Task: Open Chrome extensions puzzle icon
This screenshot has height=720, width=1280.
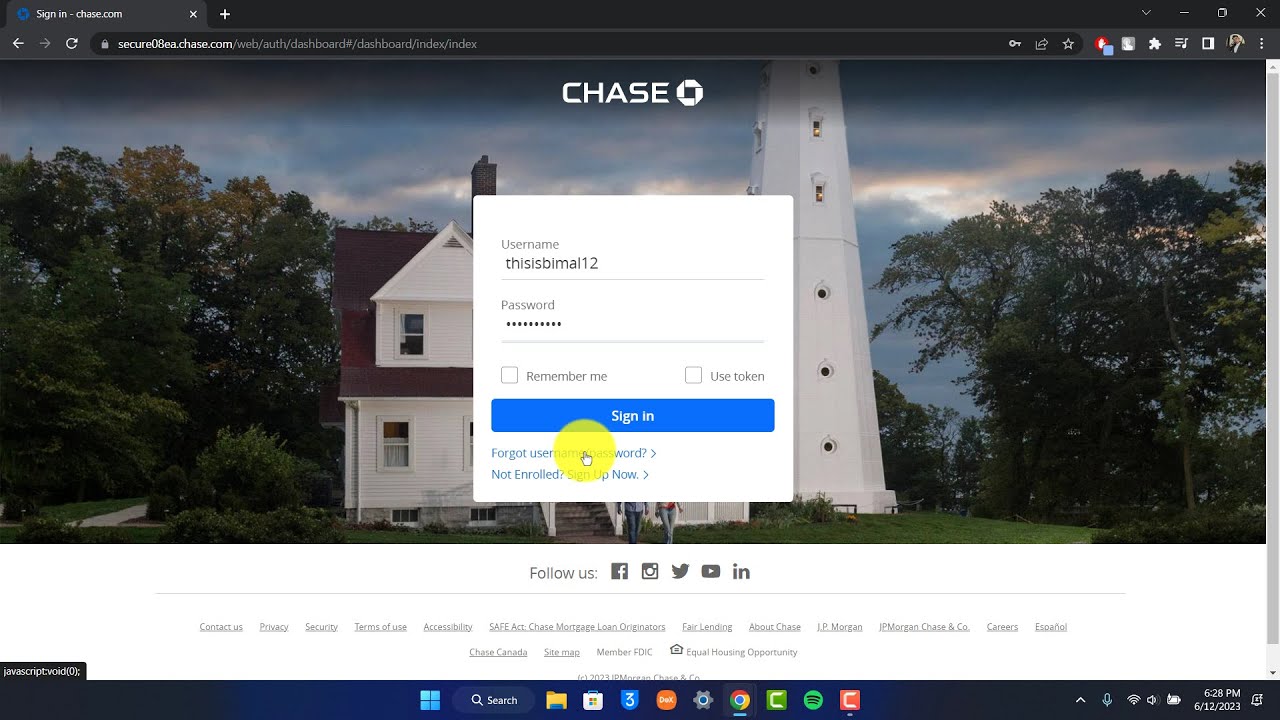Action: click(1155, 44)
